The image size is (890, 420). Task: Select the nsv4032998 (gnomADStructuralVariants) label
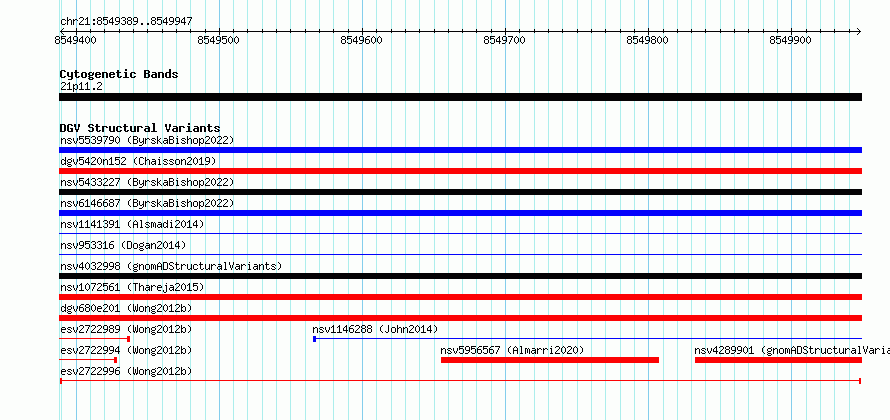coord(171,266)
